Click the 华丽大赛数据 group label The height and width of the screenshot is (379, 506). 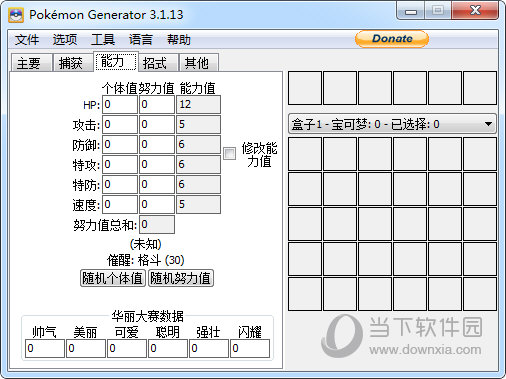point(147,316)
